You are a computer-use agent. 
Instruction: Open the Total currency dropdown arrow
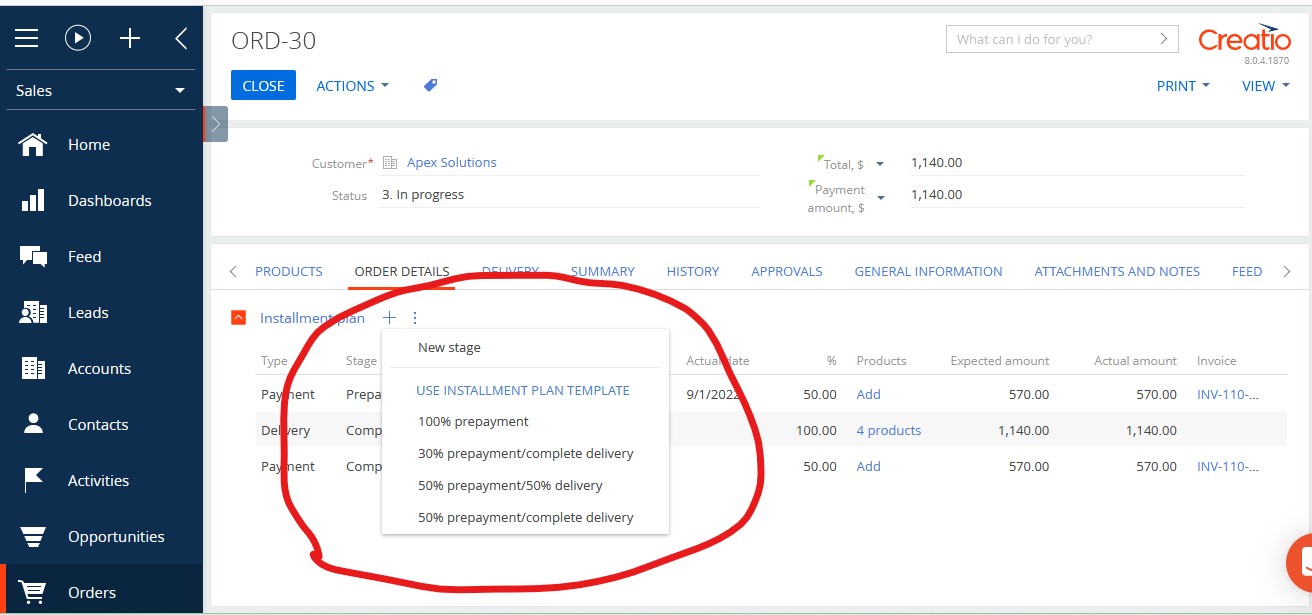[x=880, y=164]
